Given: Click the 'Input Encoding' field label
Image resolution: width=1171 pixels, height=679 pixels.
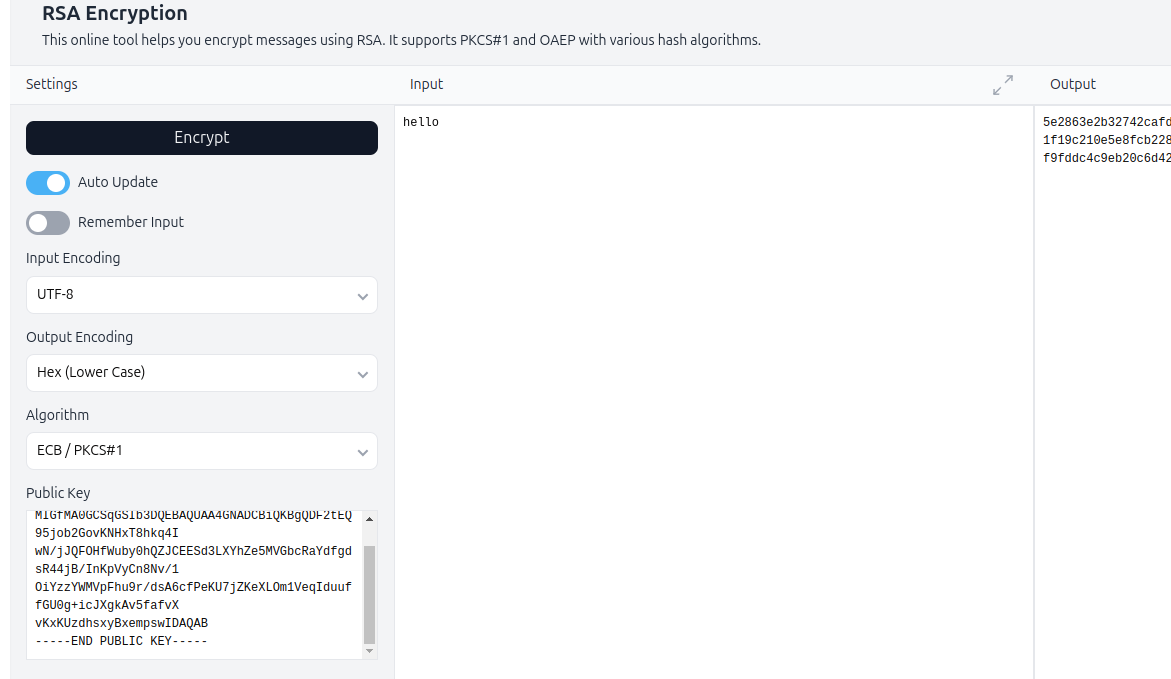Looking at the screenshot, I should 73,258.
